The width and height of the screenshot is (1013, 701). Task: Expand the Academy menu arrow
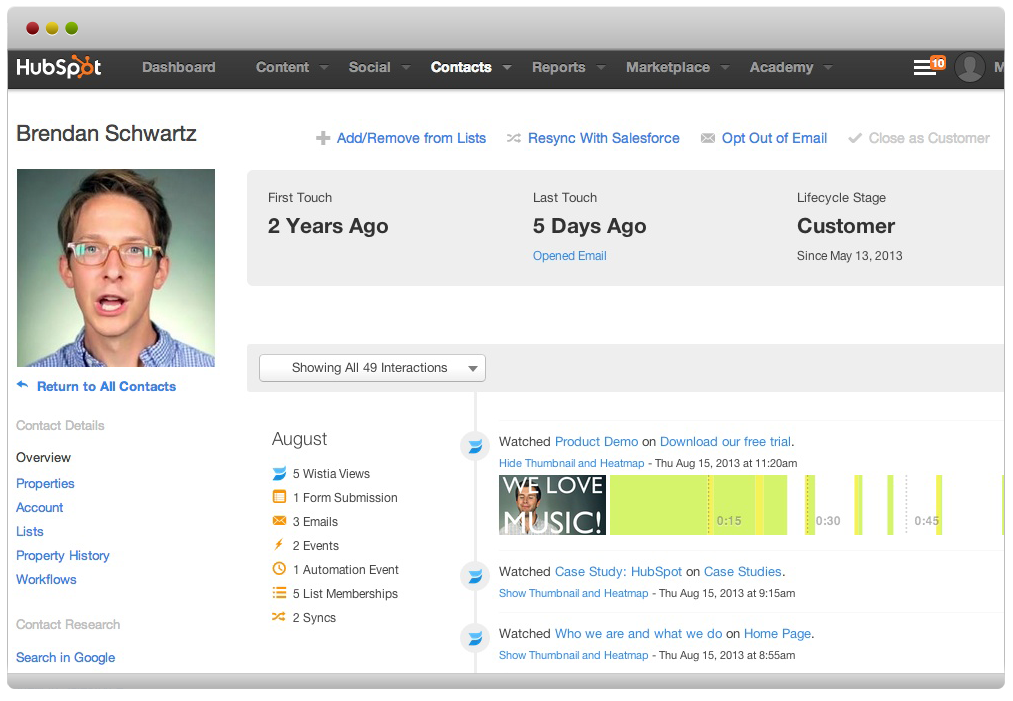click(828, 67)
